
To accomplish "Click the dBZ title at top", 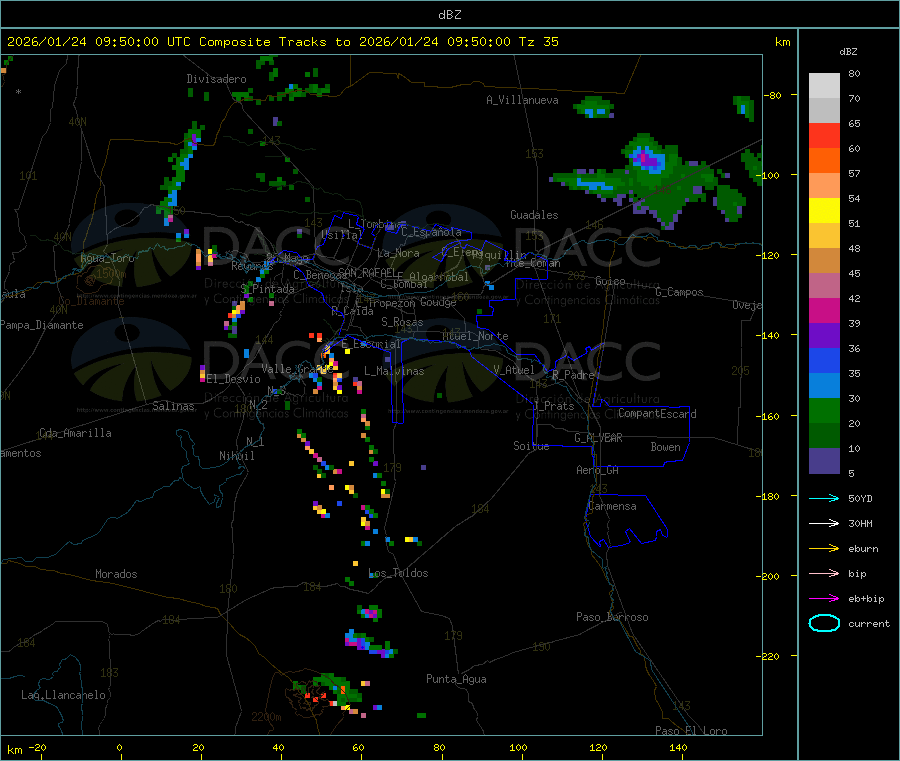I will [449, 15].
